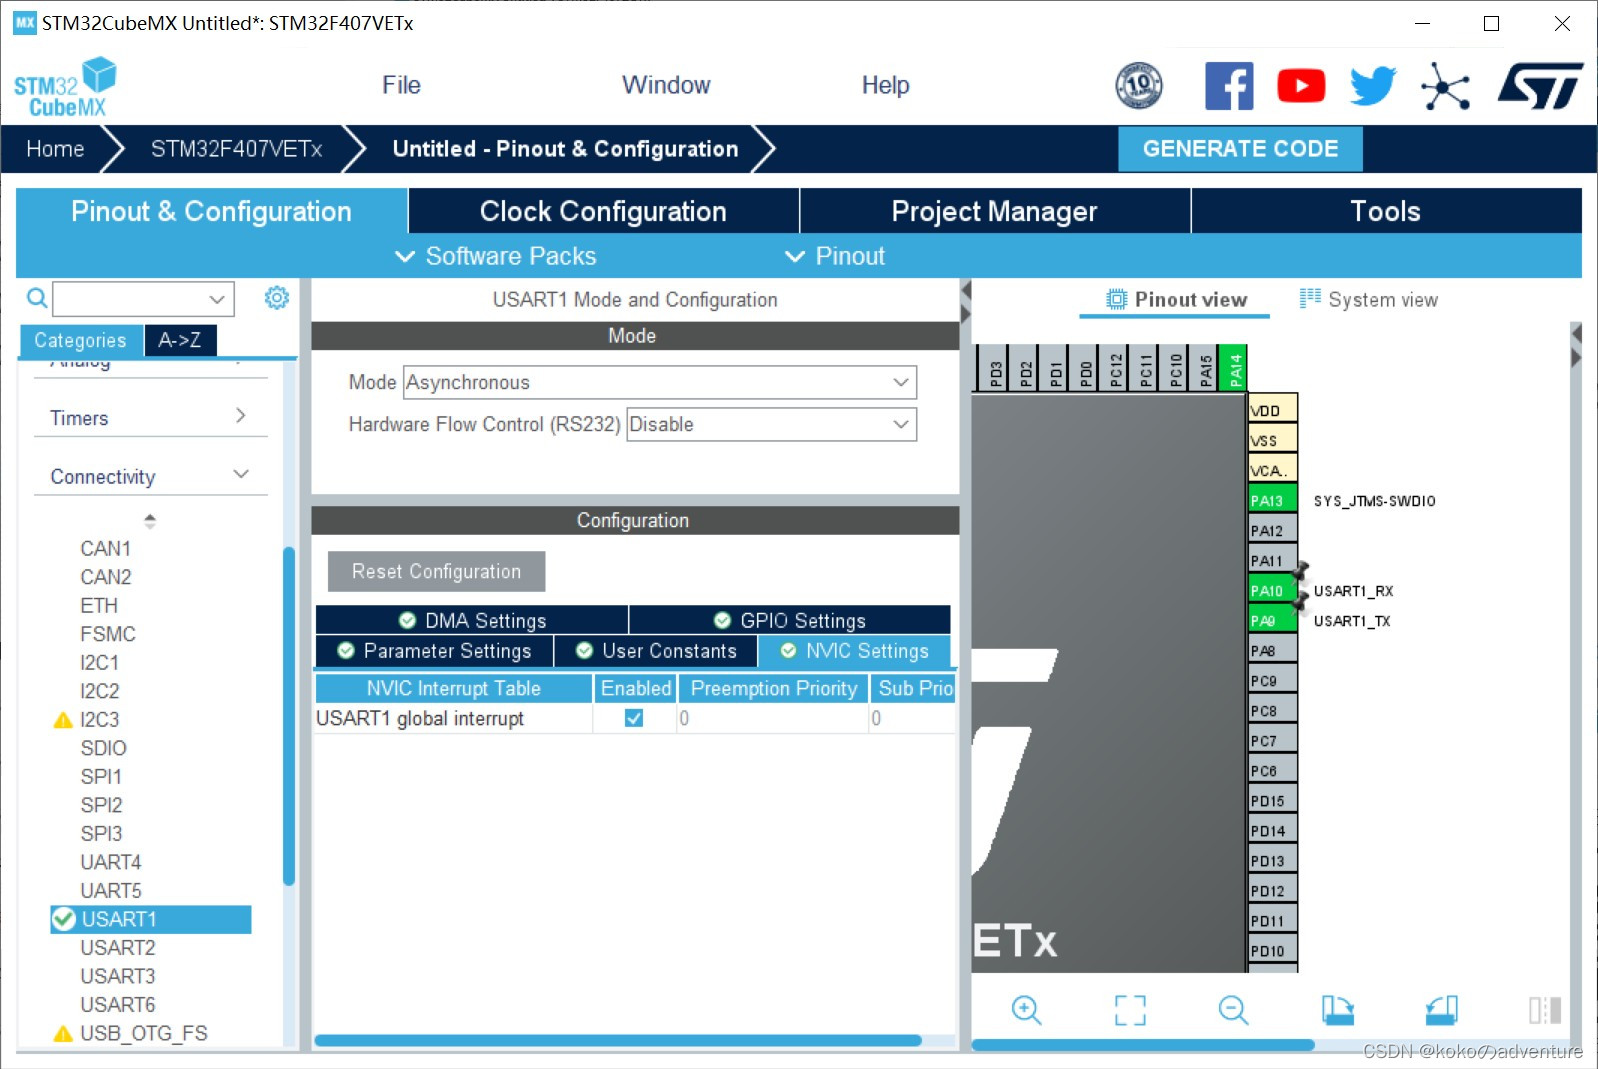Click the Untitled - Pinout & Configuration breadcrumb
Viewport: 1598px width, 1069px height.
pos(565,149)
